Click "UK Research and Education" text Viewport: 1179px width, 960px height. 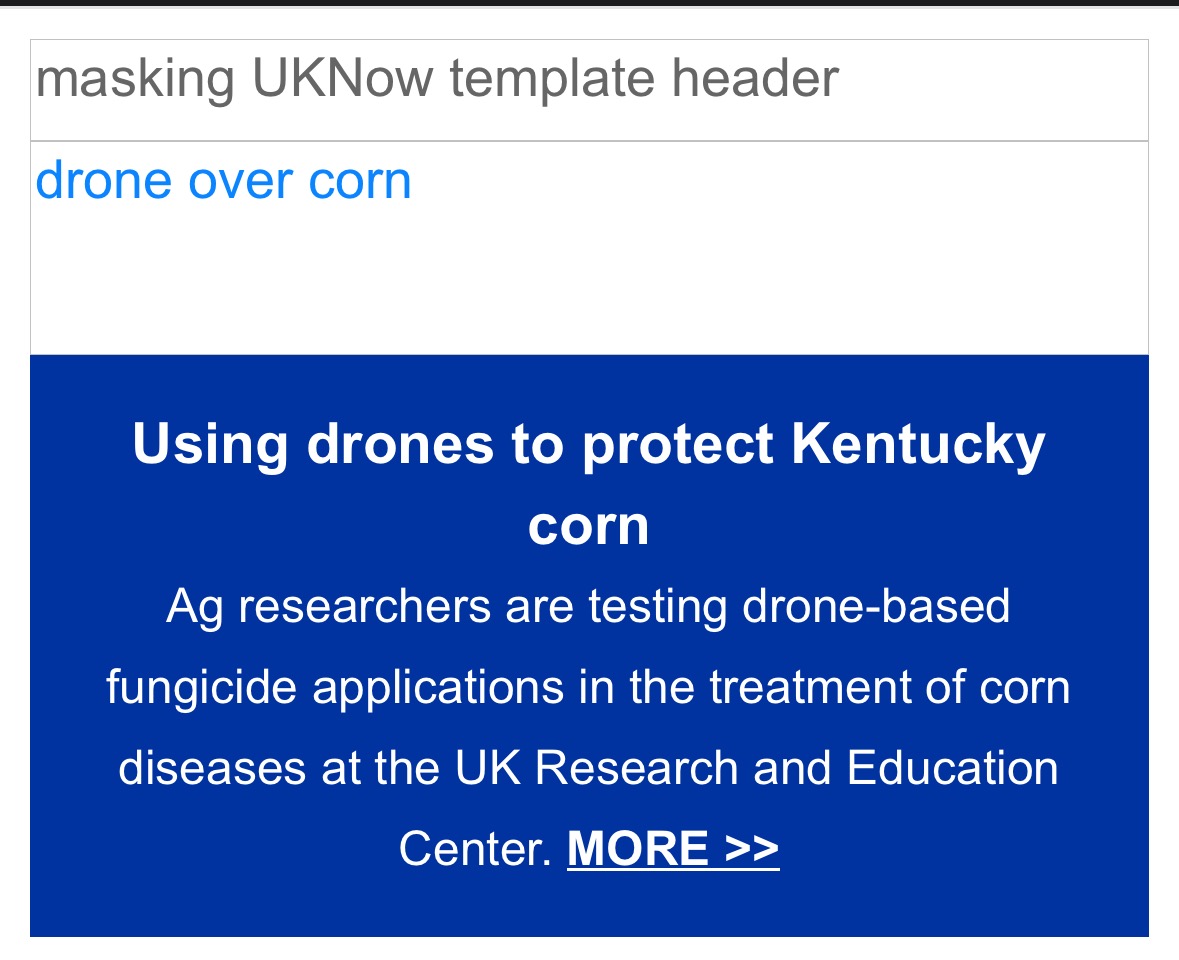[x=757, y=768]
